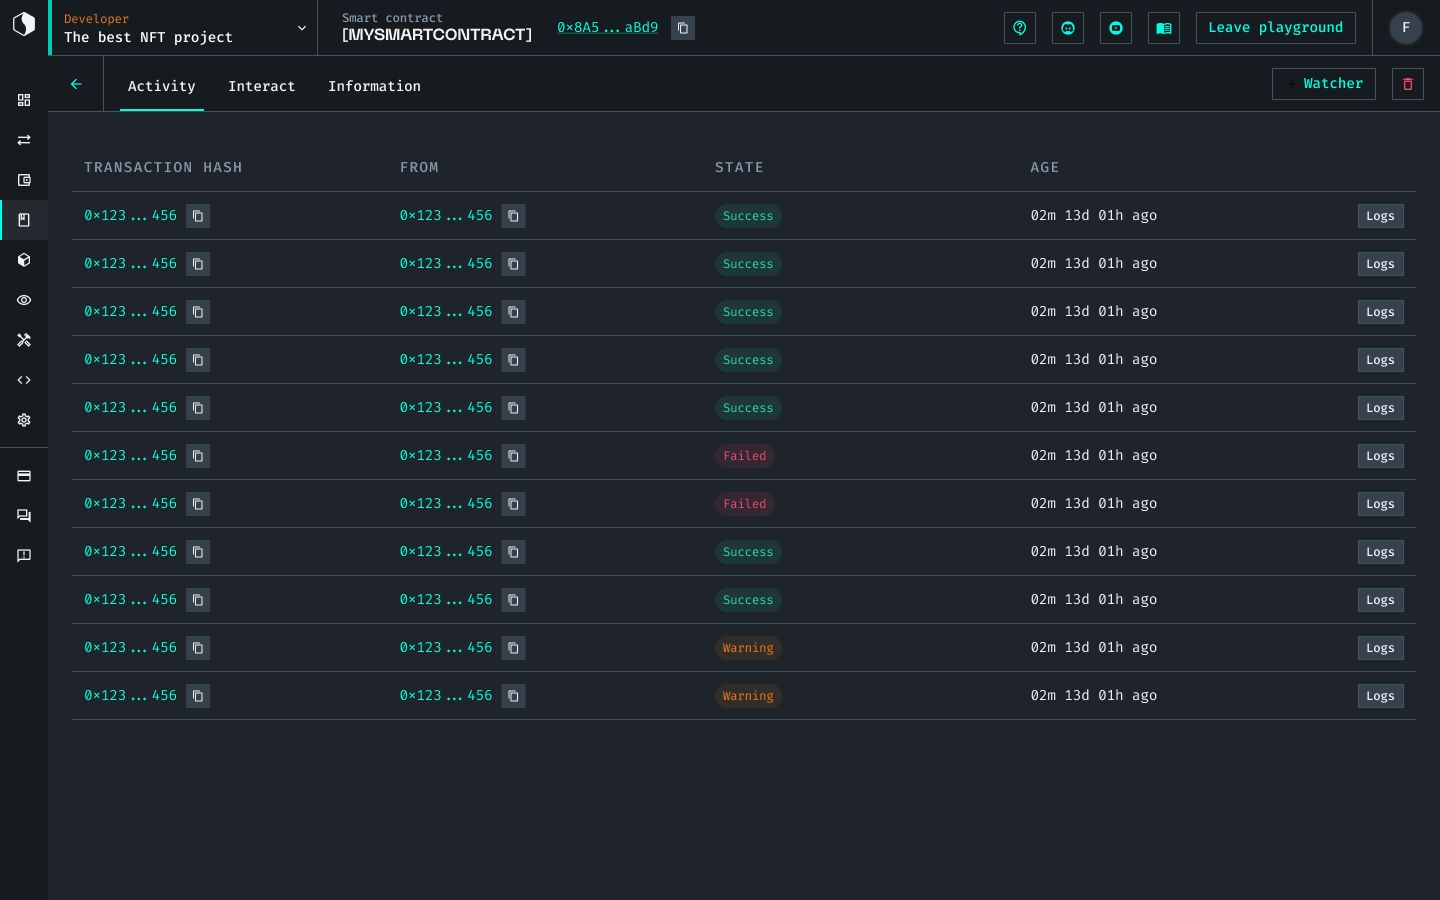
Task: Open the documentation book icon
Action: pos(1164,28)
